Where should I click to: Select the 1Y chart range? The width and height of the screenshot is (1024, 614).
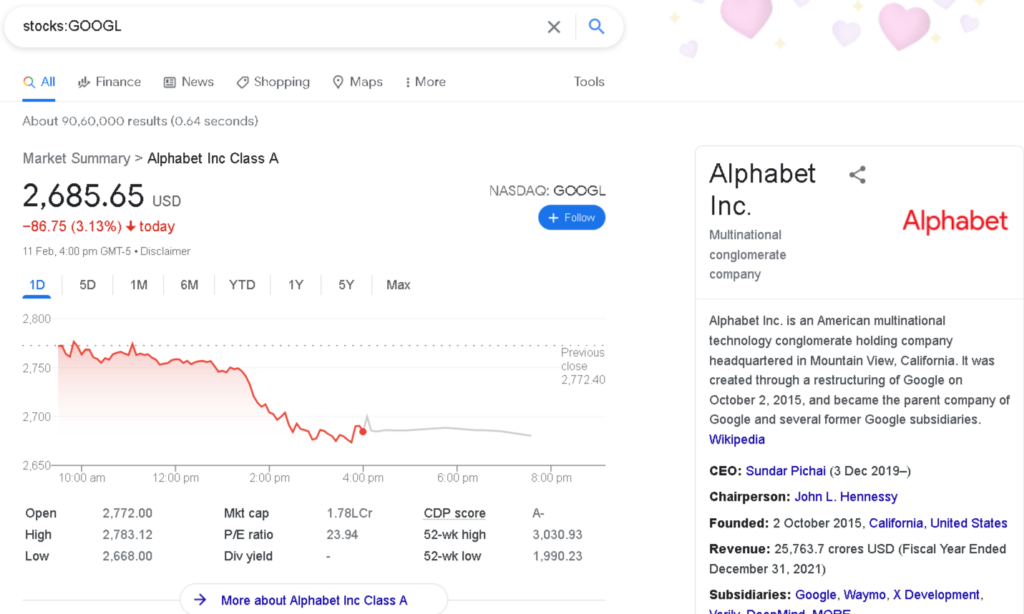(x=295, y=285)
